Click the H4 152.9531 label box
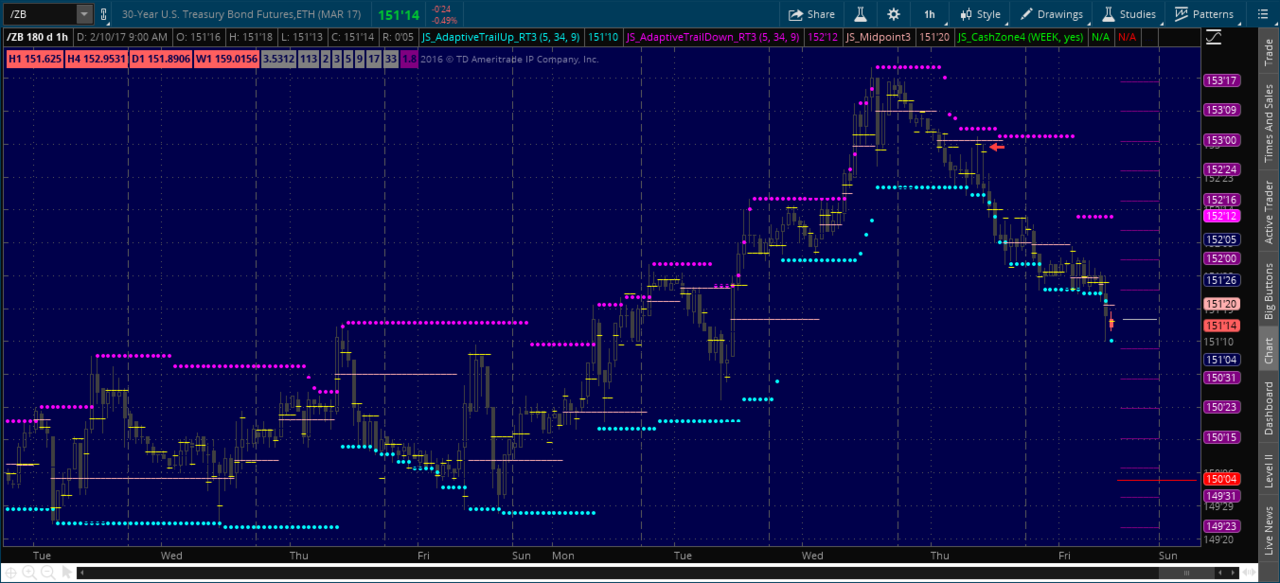Viewport: 1280px width, 583px height. point(96,59)
